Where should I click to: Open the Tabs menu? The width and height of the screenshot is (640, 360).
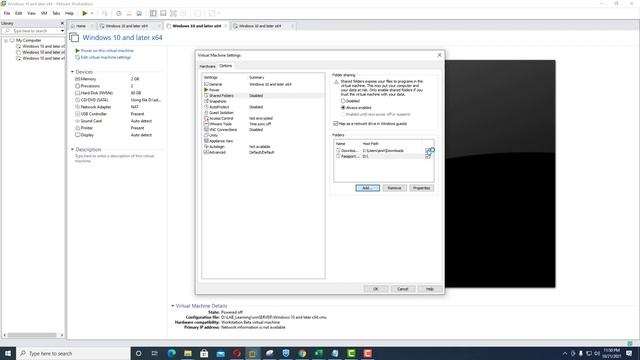pos(56,13)
